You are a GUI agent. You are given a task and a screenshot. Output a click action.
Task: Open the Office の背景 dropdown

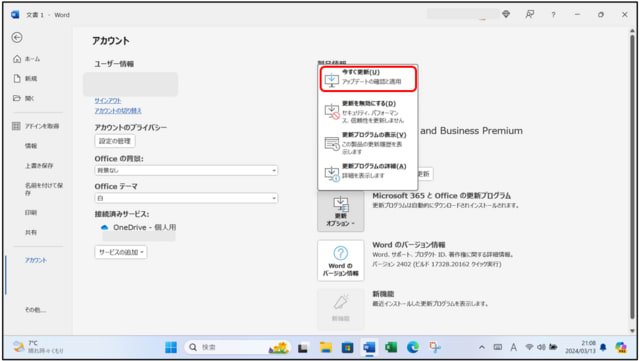pos(186,170)
